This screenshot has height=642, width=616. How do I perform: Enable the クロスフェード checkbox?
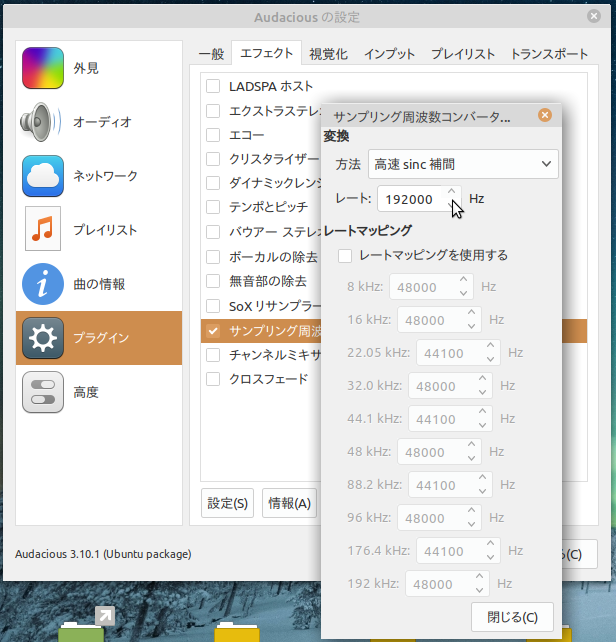tap(213, 379)
